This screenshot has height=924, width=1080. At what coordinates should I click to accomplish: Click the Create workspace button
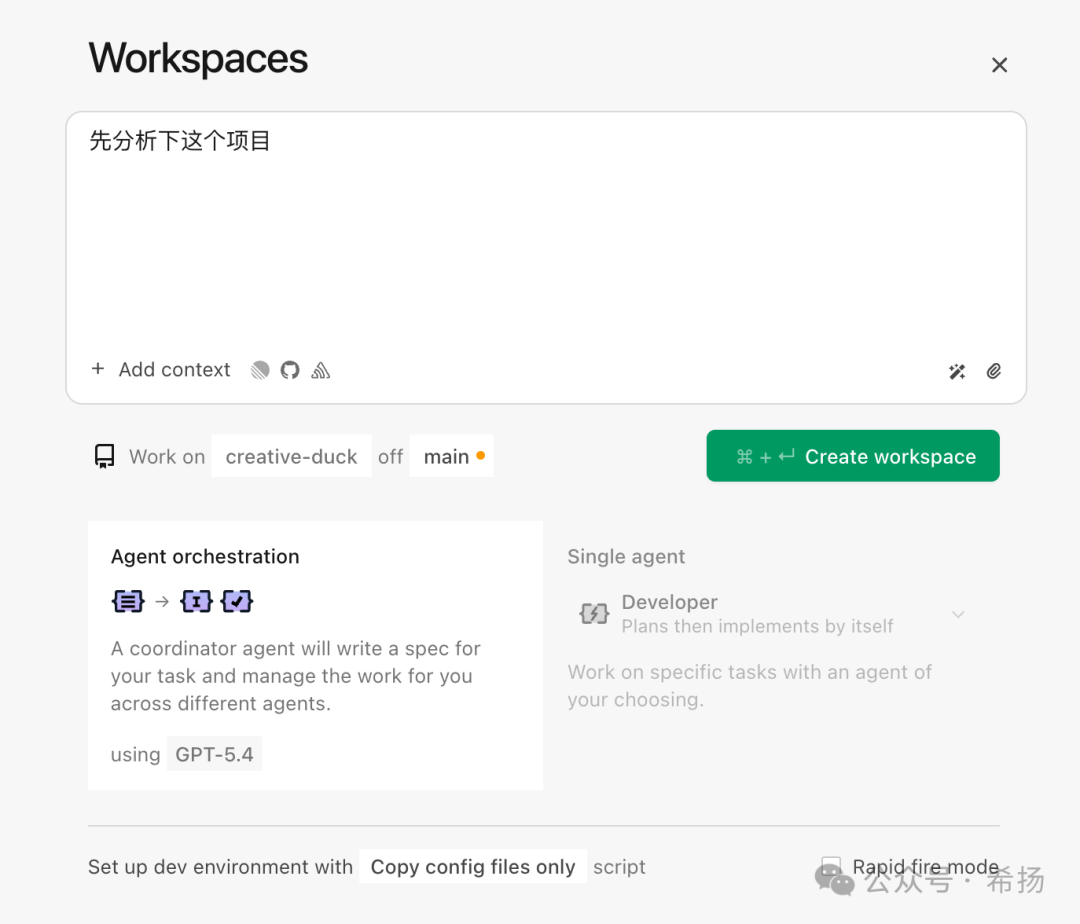click(853, 456)
